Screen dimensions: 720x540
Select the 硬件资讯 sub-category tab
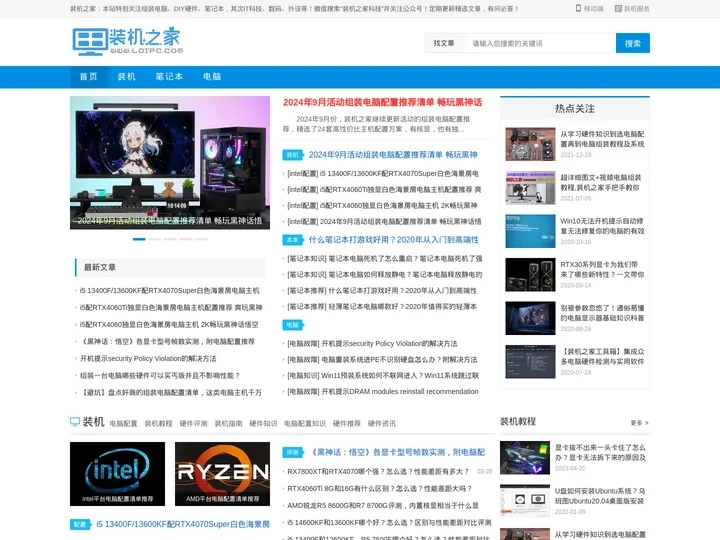[382, 423]
